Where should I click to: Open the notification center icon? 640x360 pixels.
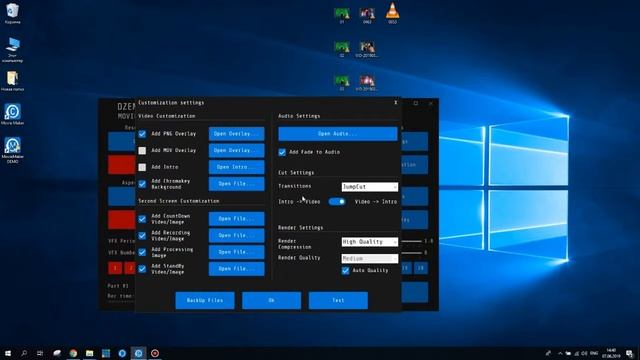click(630, 353)
